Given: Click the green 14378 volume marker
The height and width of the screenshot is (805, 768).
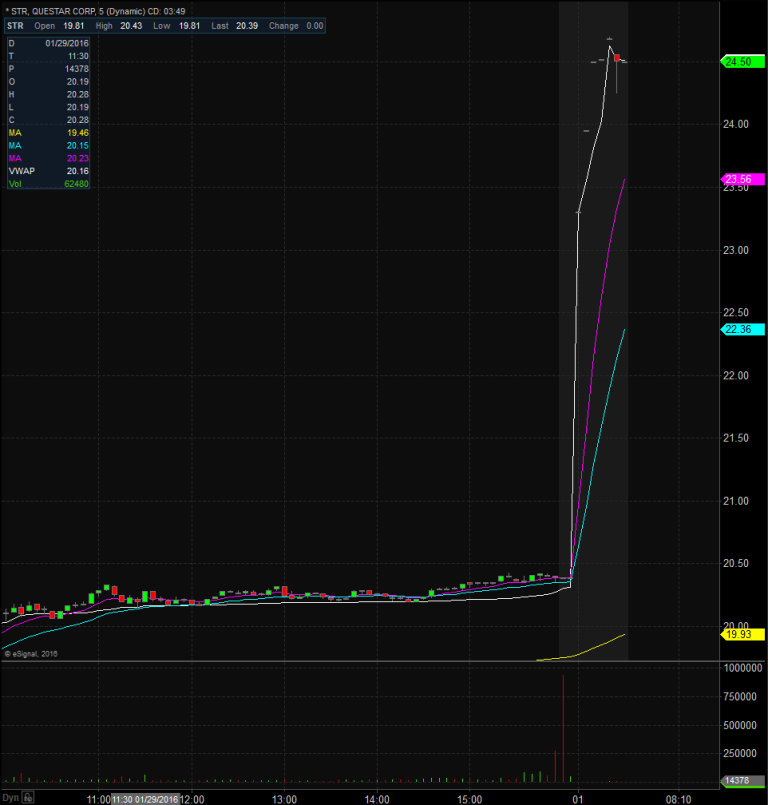Looking at the screenshot, I should coord(737,779).
